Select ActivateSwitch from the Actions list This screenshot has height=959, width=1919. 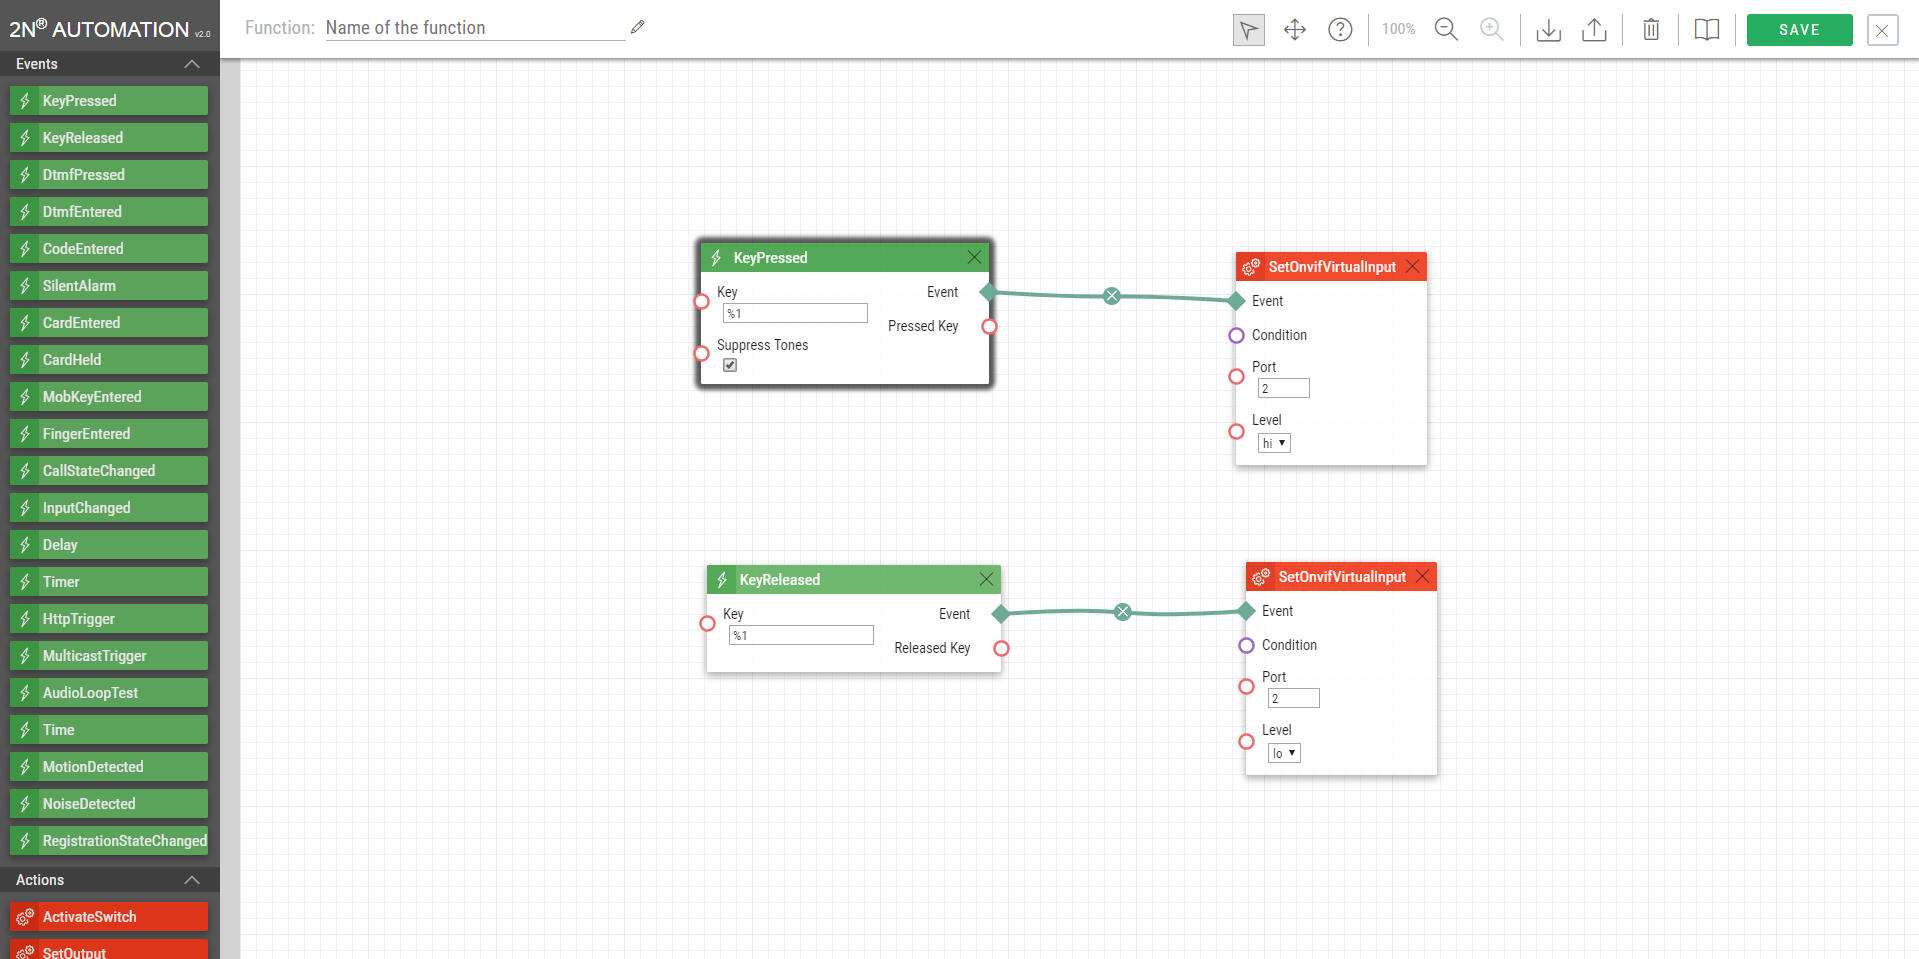pos(109,917)
